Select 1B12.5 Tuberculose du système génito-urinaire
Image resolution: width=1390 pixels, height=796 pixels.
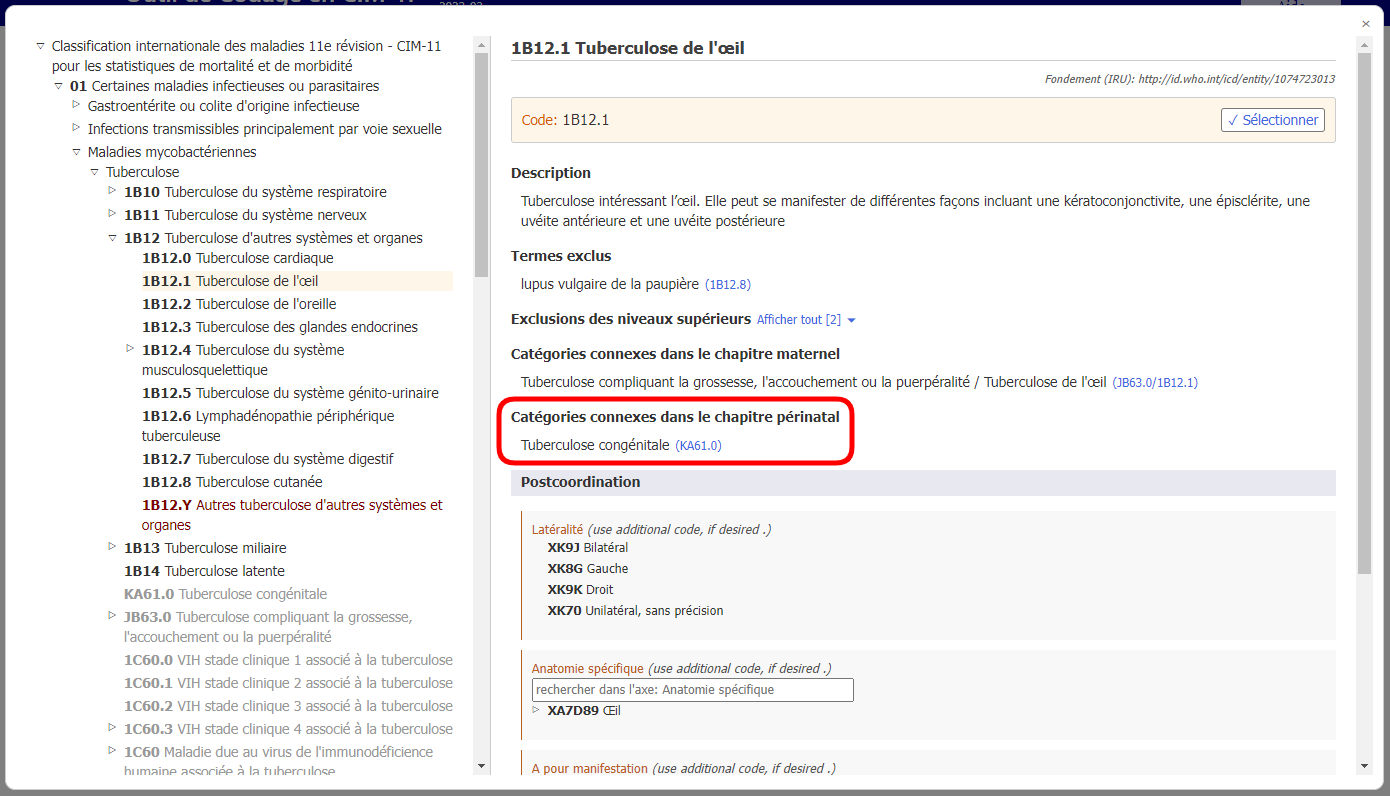tap(290, 393)
